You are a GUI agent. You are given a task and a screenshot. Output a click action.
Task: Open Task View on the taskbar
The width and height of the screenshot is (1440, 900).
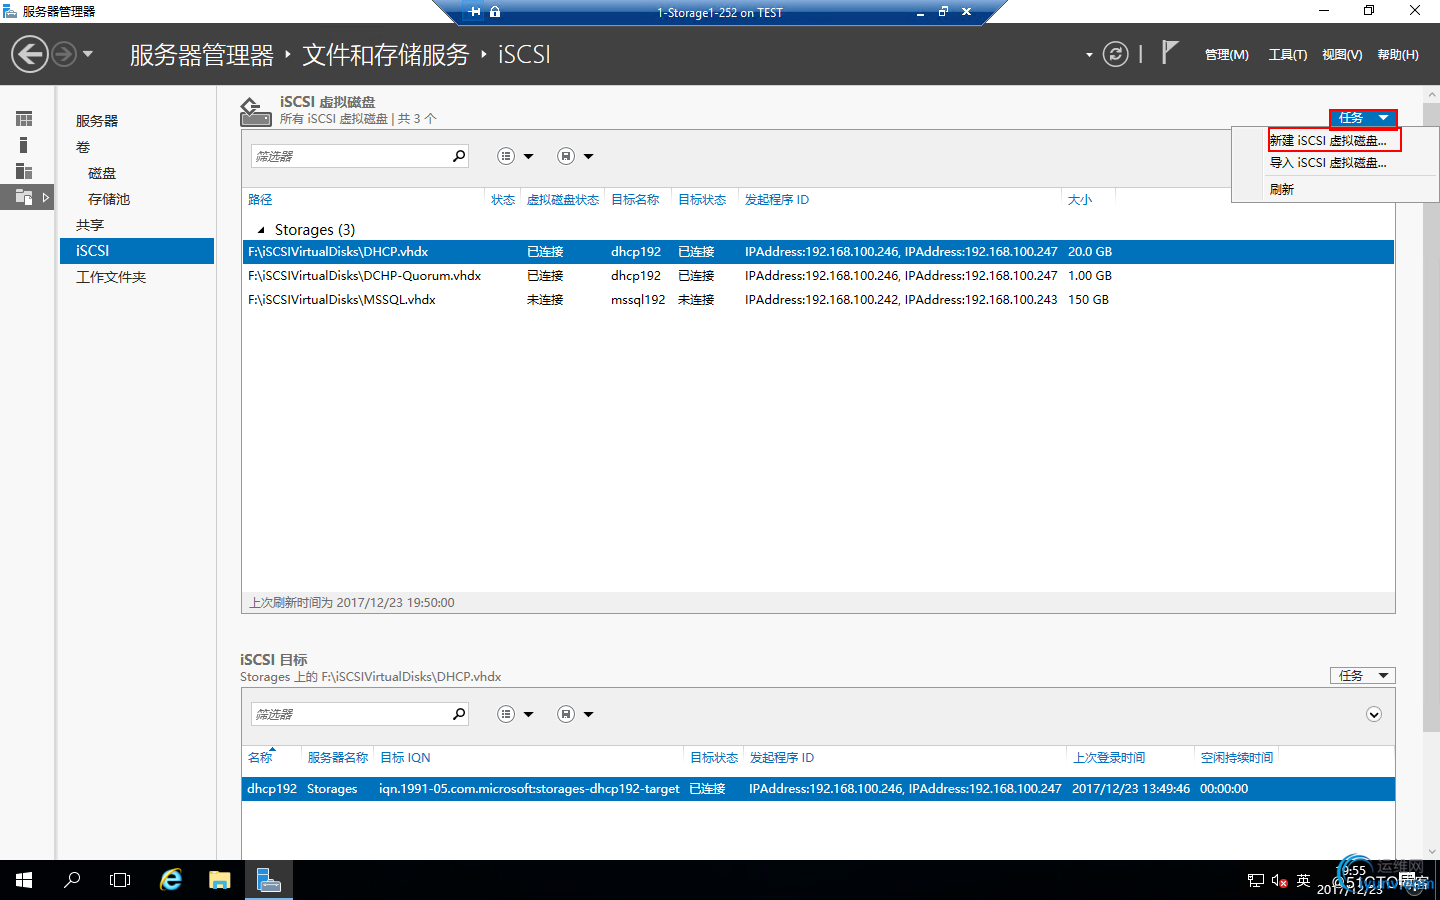120,880
